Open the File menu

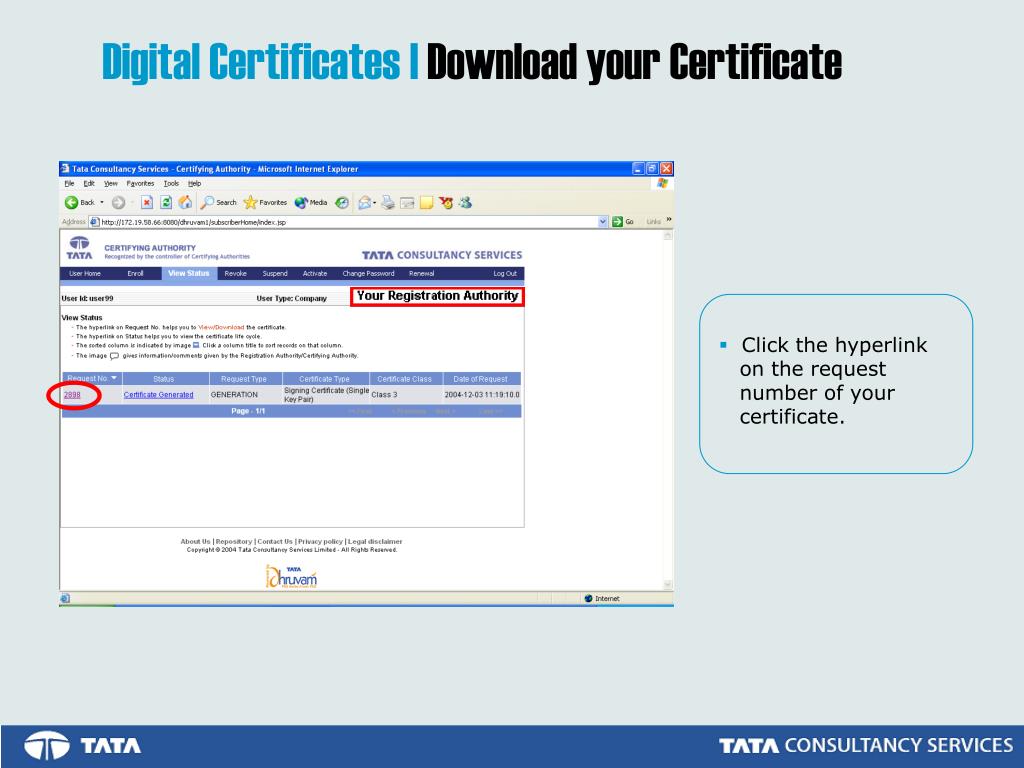tap(69, 184)
